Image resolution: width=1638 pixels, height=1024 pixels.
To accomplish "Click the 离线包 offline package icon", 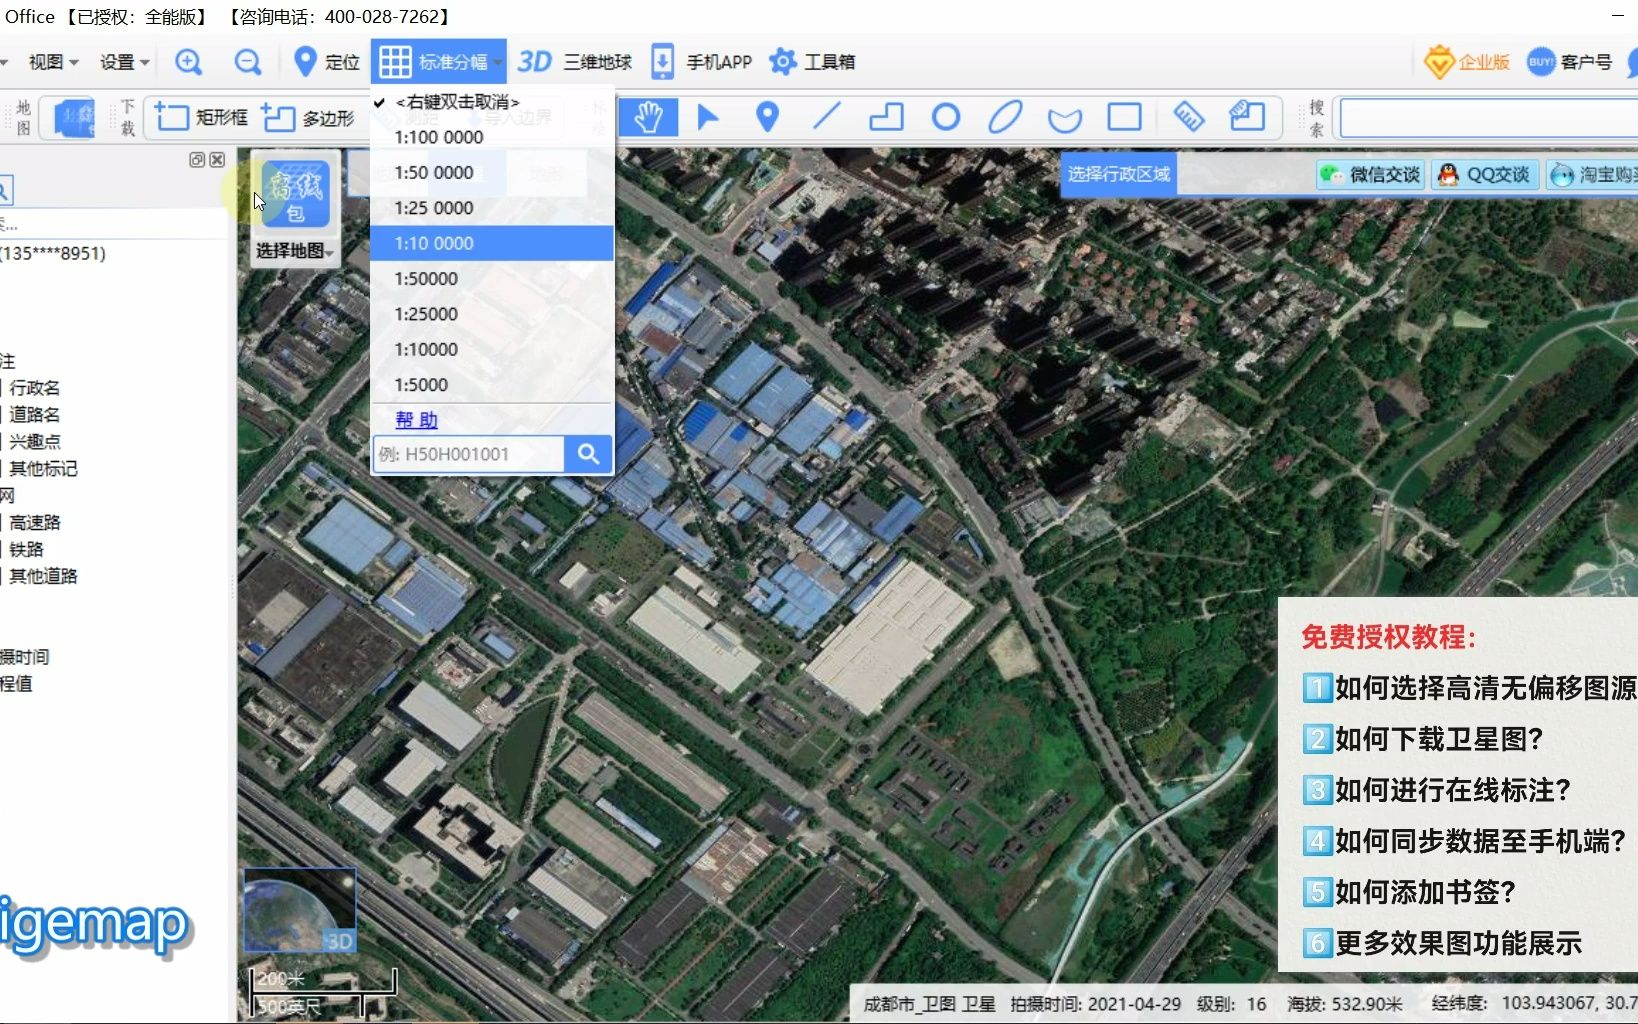I will pyautogui.click(x=295, y=193).
